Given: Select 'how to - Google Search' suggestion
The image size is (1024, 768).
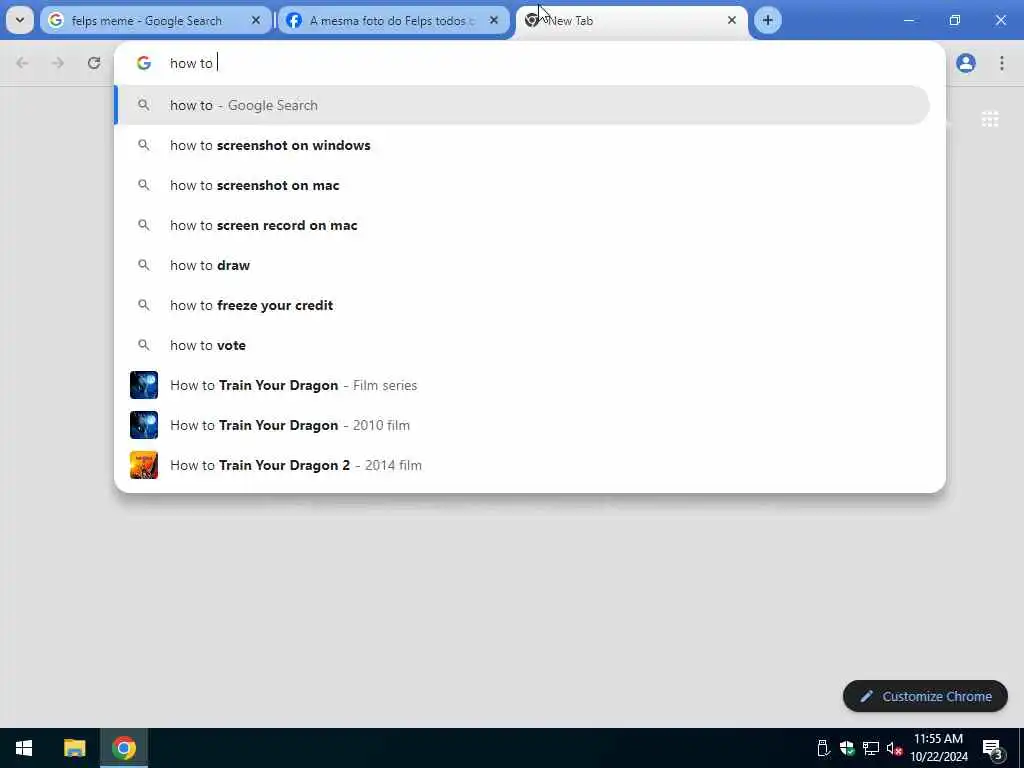Looking at the screenshot, I should coord(522,105).
